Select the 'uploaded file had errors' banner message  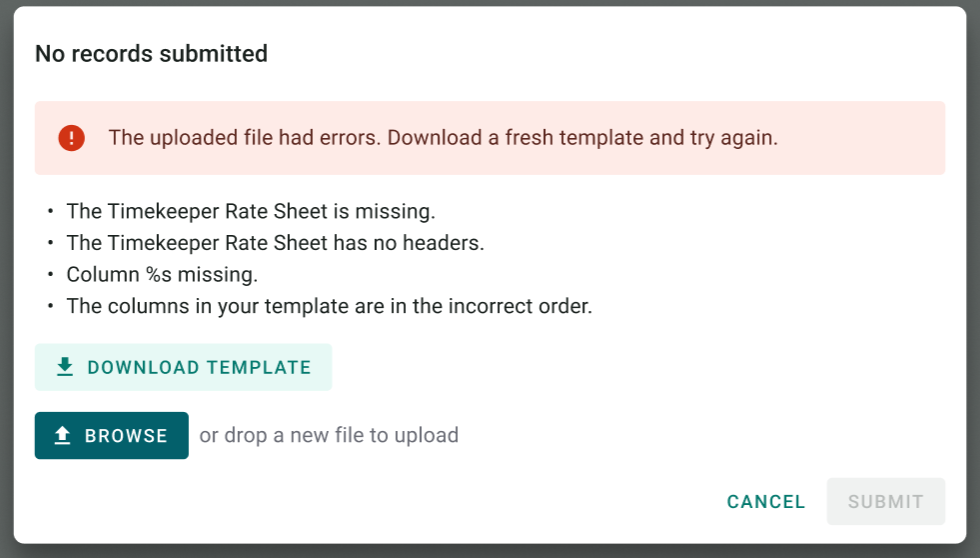click(443, 137)
